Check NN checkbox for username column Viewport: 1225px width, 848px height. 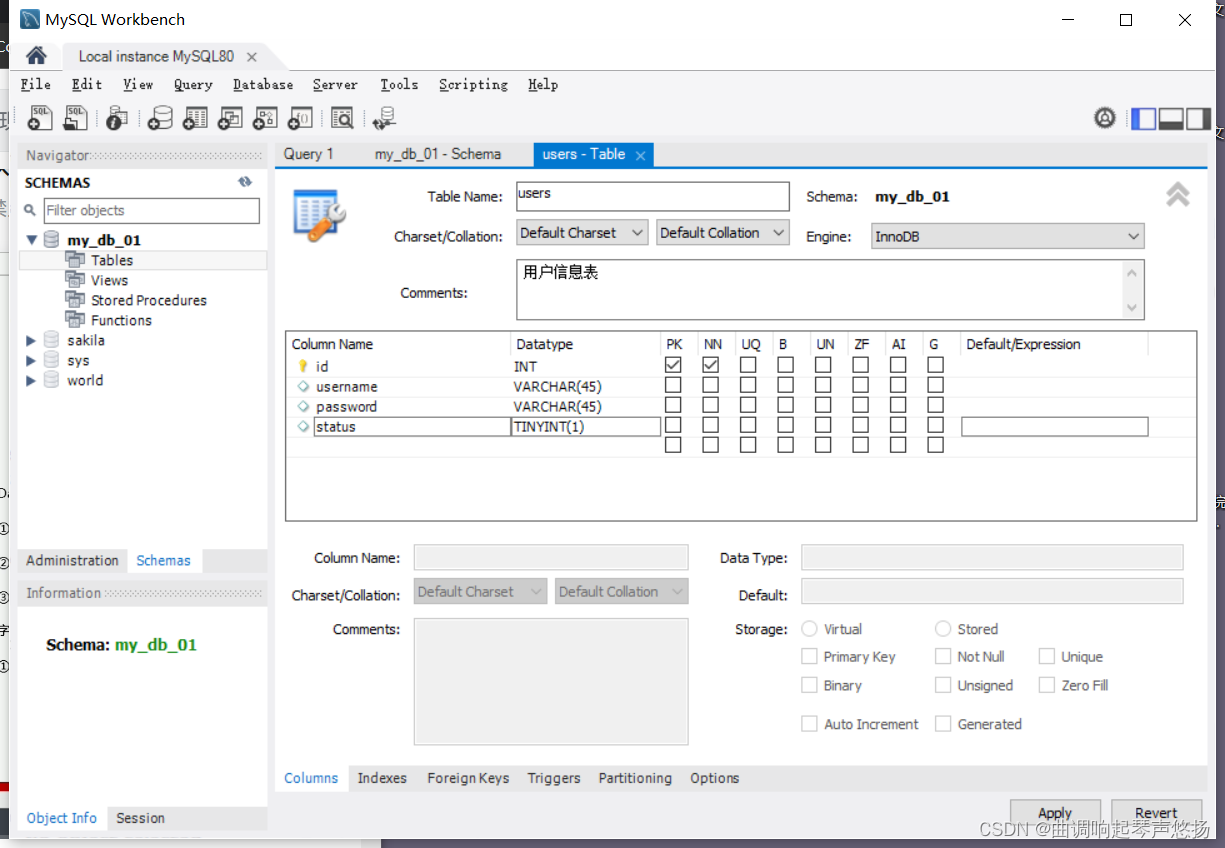pyautogui.click(x=710, y=385)
